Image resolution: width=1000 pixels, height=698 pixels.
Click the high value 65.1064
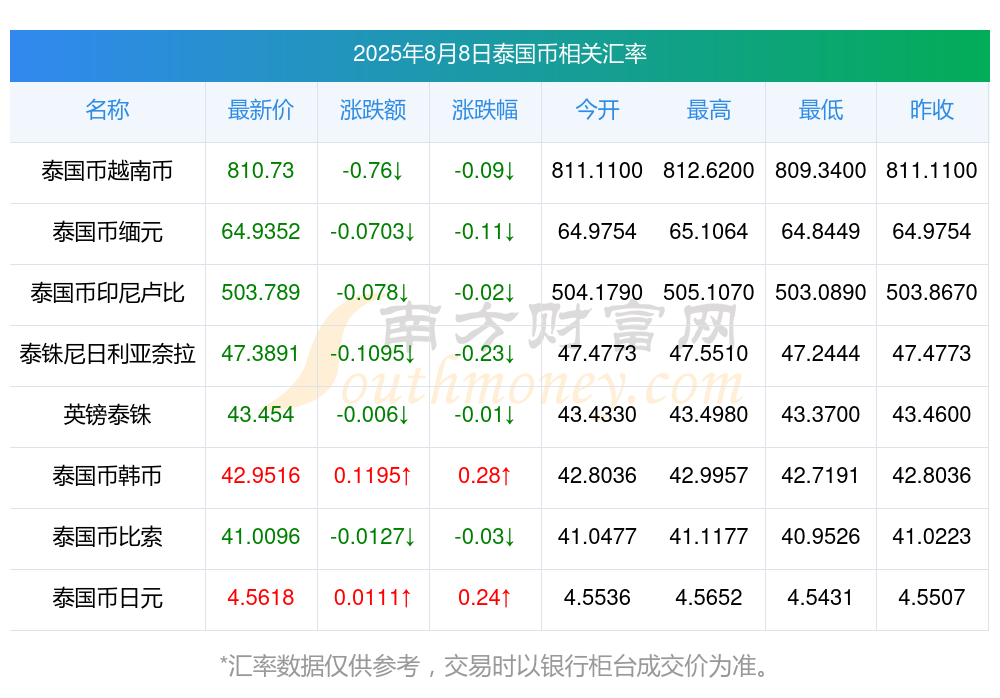pyautogui.click(x=709, y=232)
